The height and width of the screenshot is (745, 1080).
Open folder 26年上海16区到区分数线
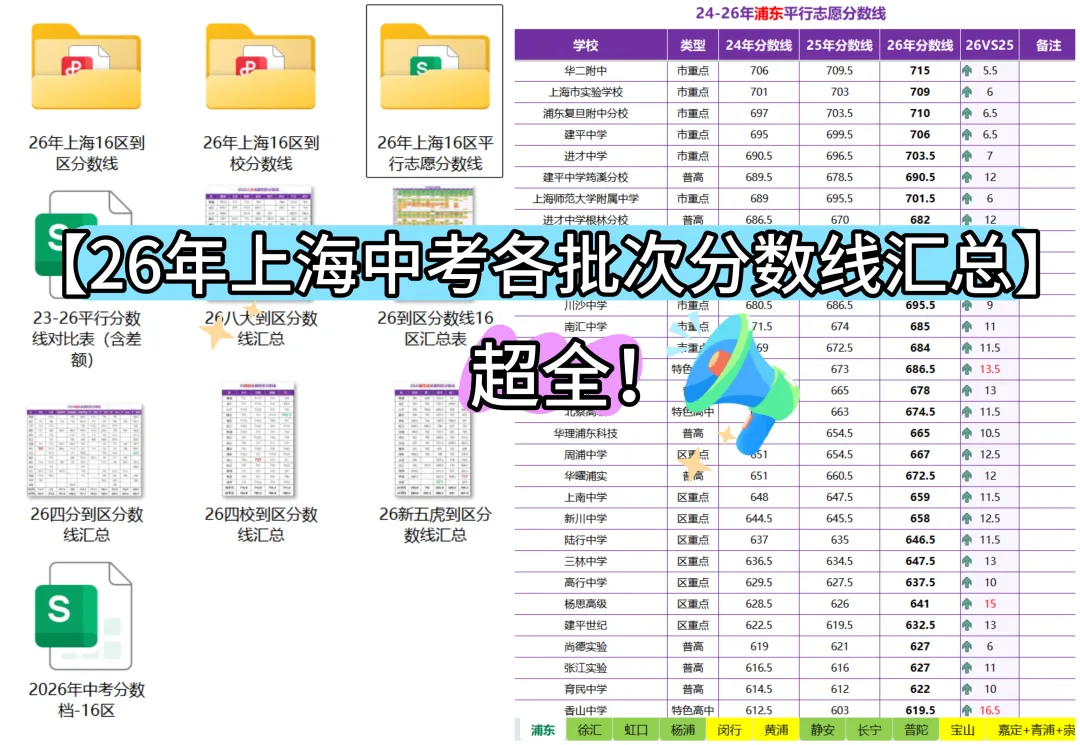coord(86,96)
